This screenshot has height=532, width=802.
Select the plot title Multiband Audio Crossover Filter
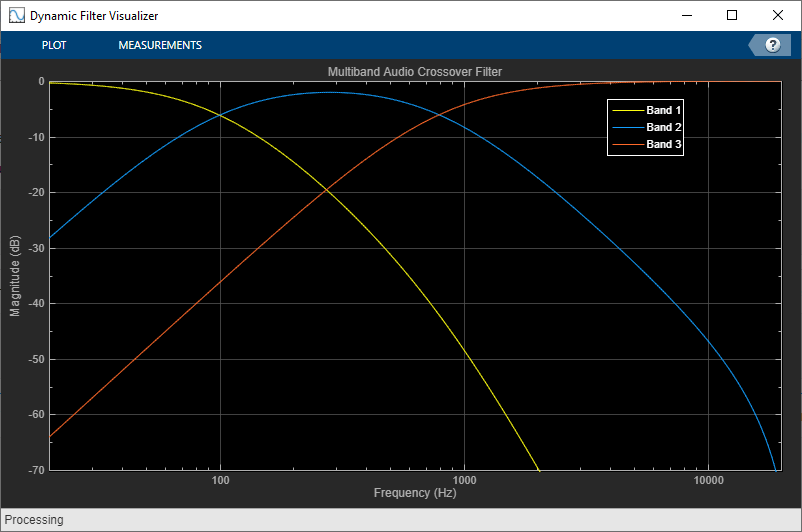[415, 72]
